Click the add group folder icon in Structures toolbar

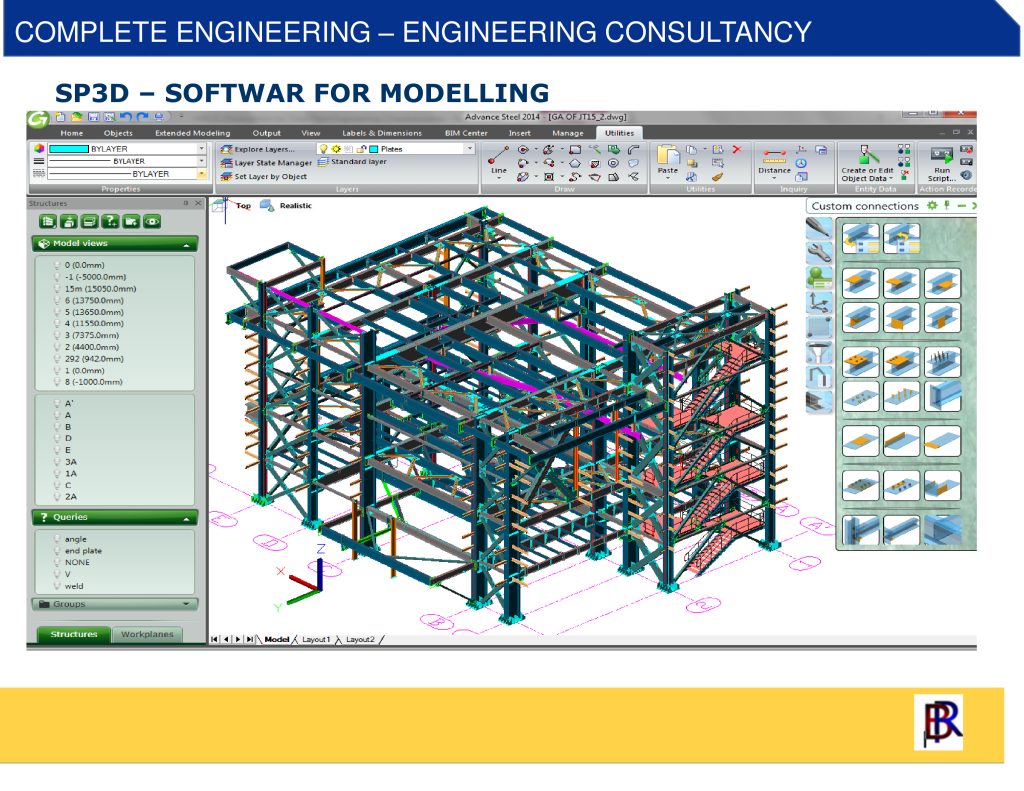(131, 222)
